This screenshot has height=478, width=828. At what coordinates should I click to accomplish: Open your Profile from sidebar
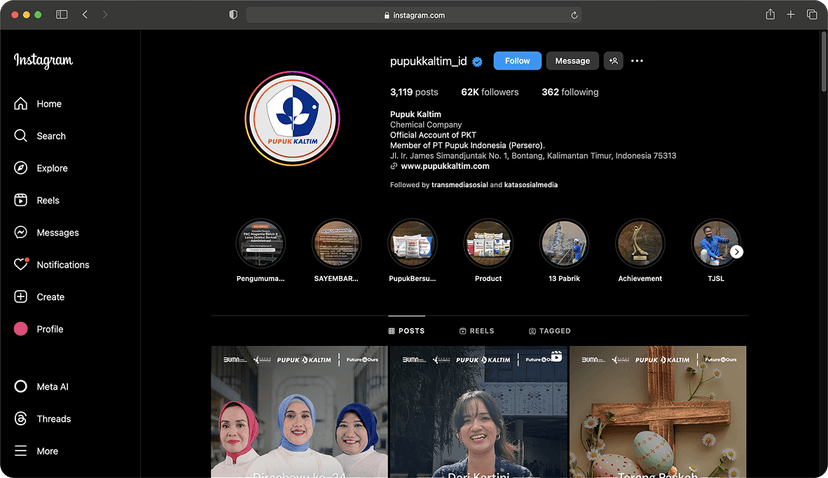point(39,330)
